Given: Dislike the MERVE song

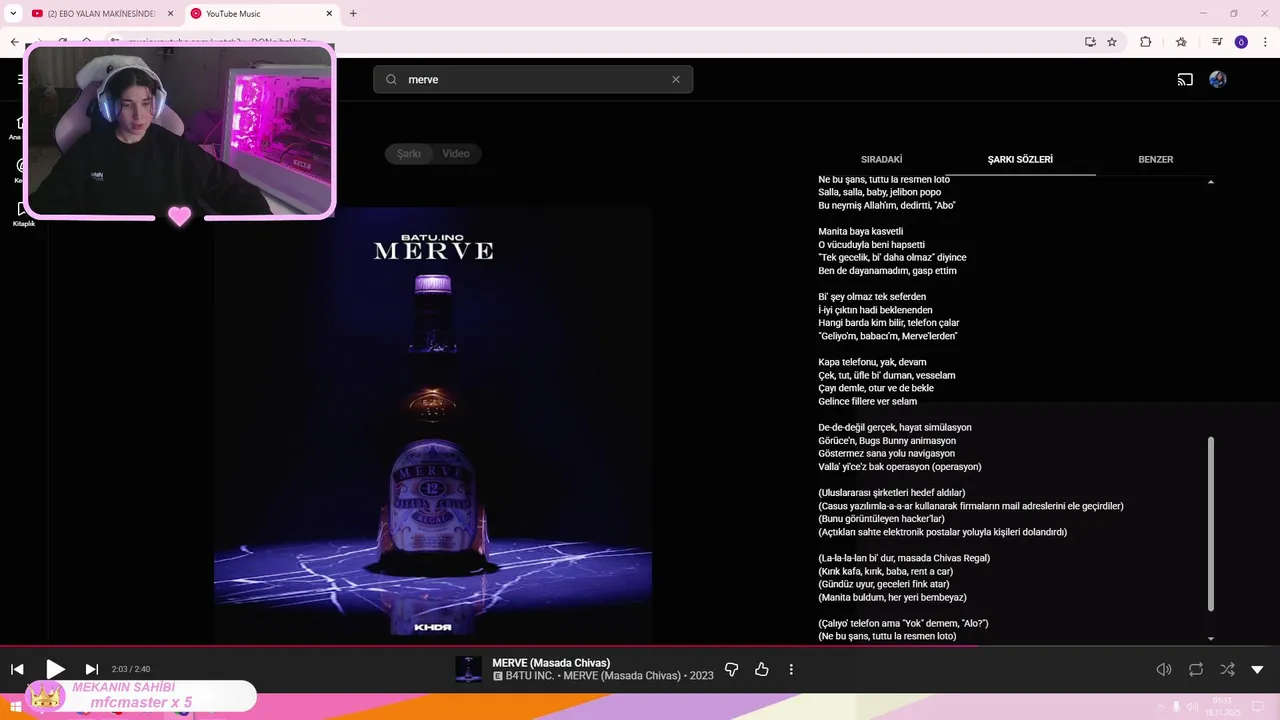Looking at the screenshot, I should pyautogui.click(x=731, y=669).
